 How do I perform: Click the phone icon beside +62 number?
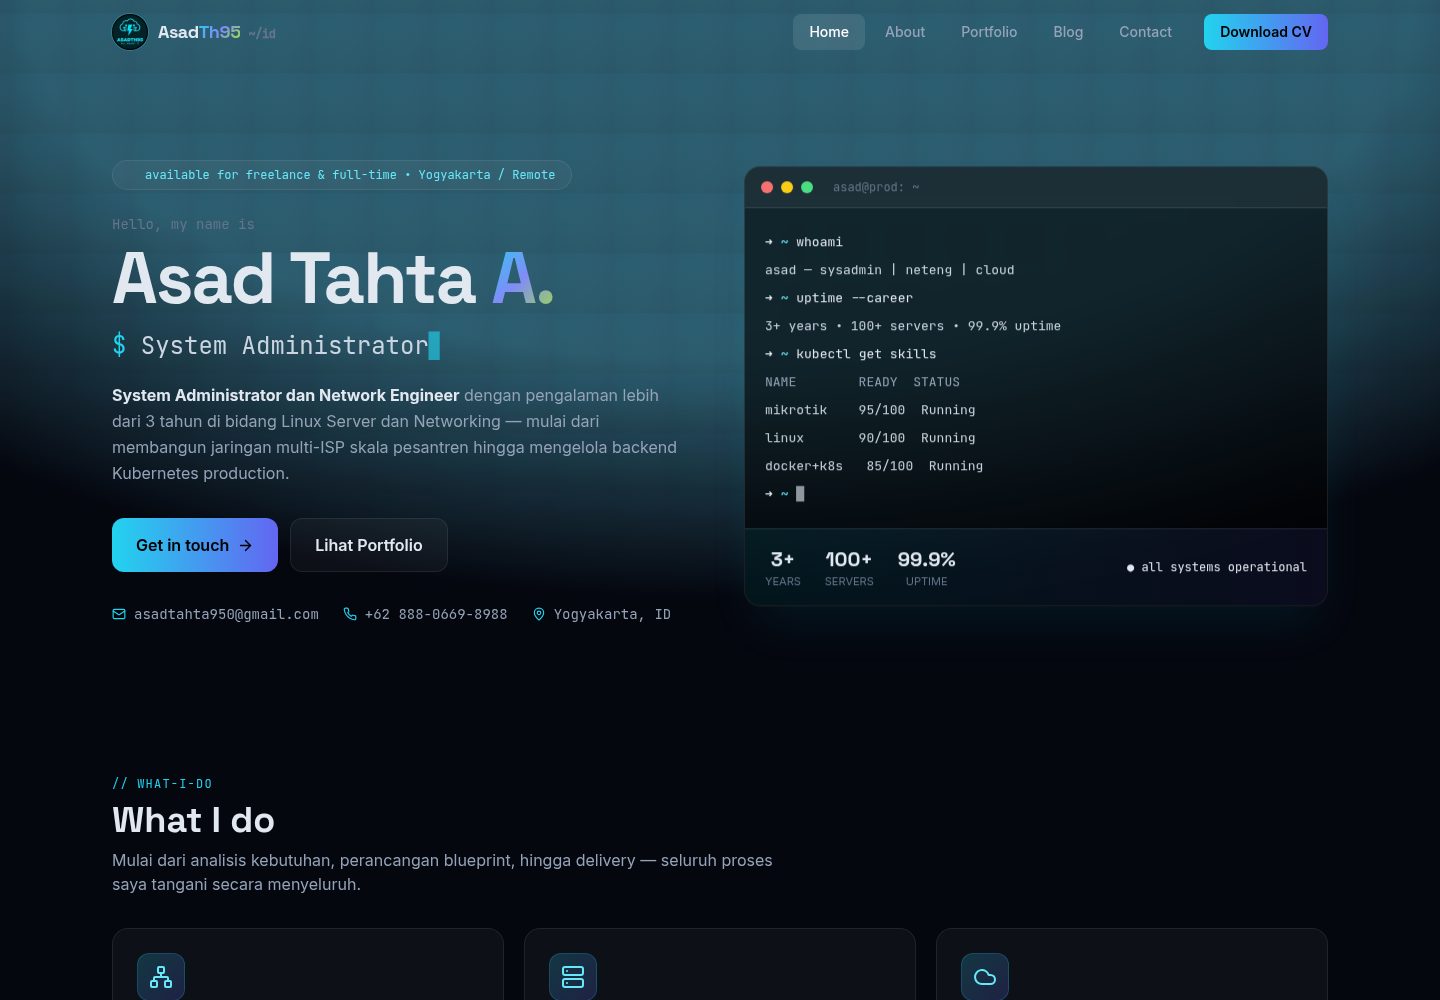(350, 614)
